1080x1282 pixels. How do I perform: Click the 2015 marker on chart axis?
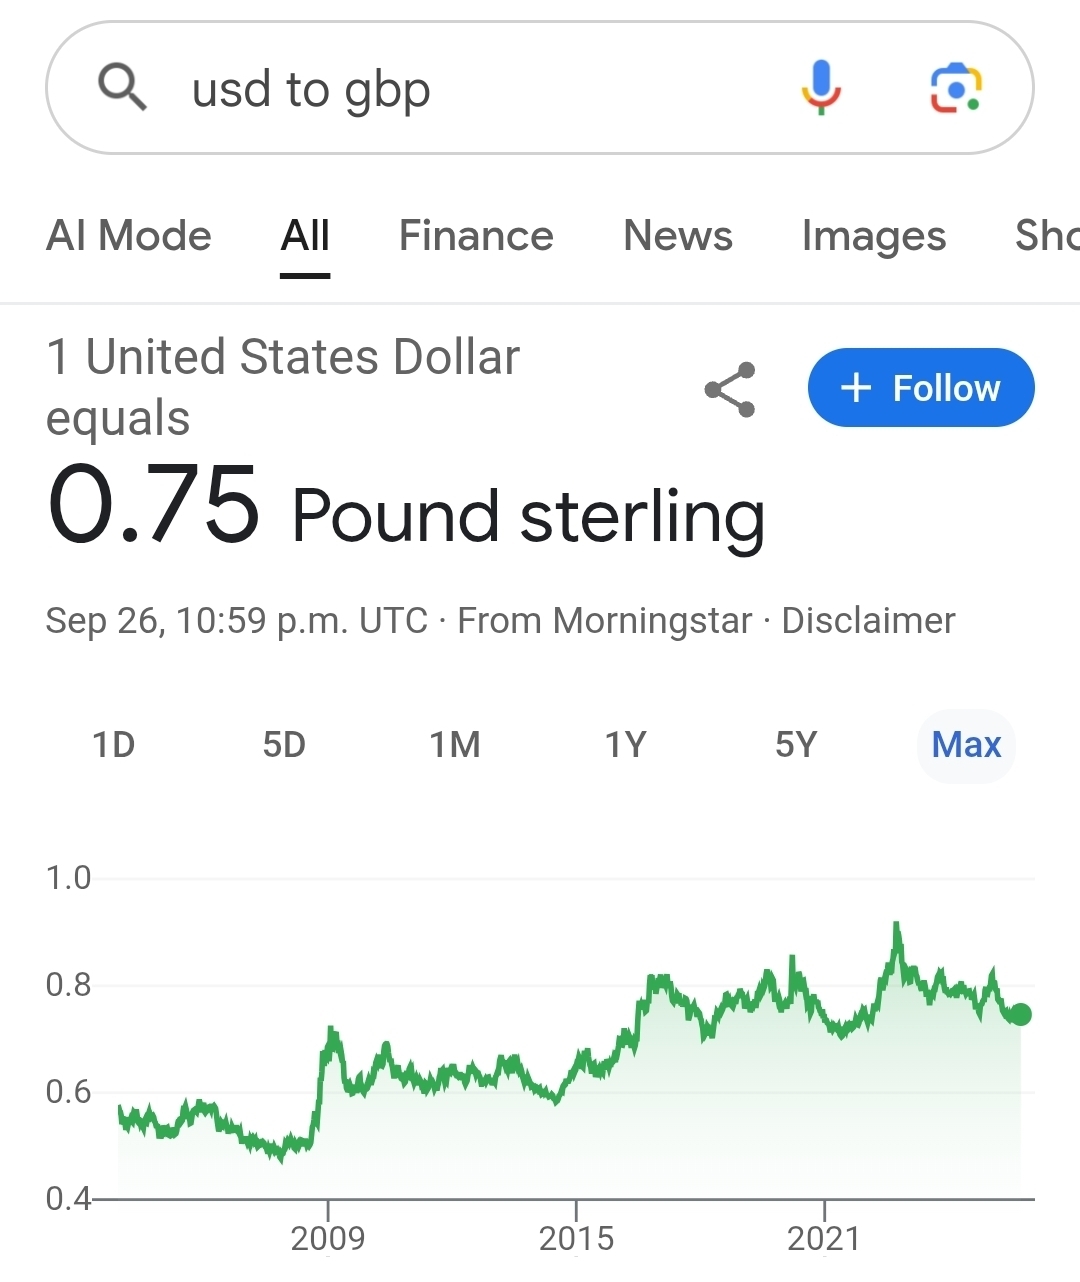tap(576, 1238)
